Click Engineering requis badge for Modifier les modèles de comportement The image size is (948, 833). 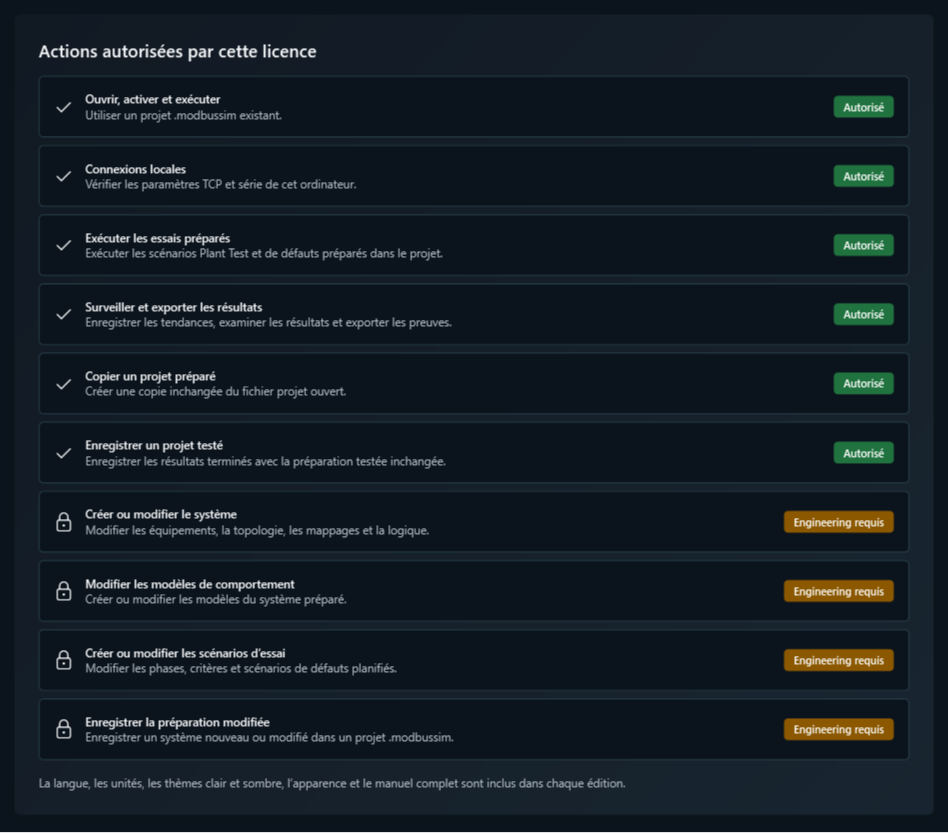[x=839, y=591]
